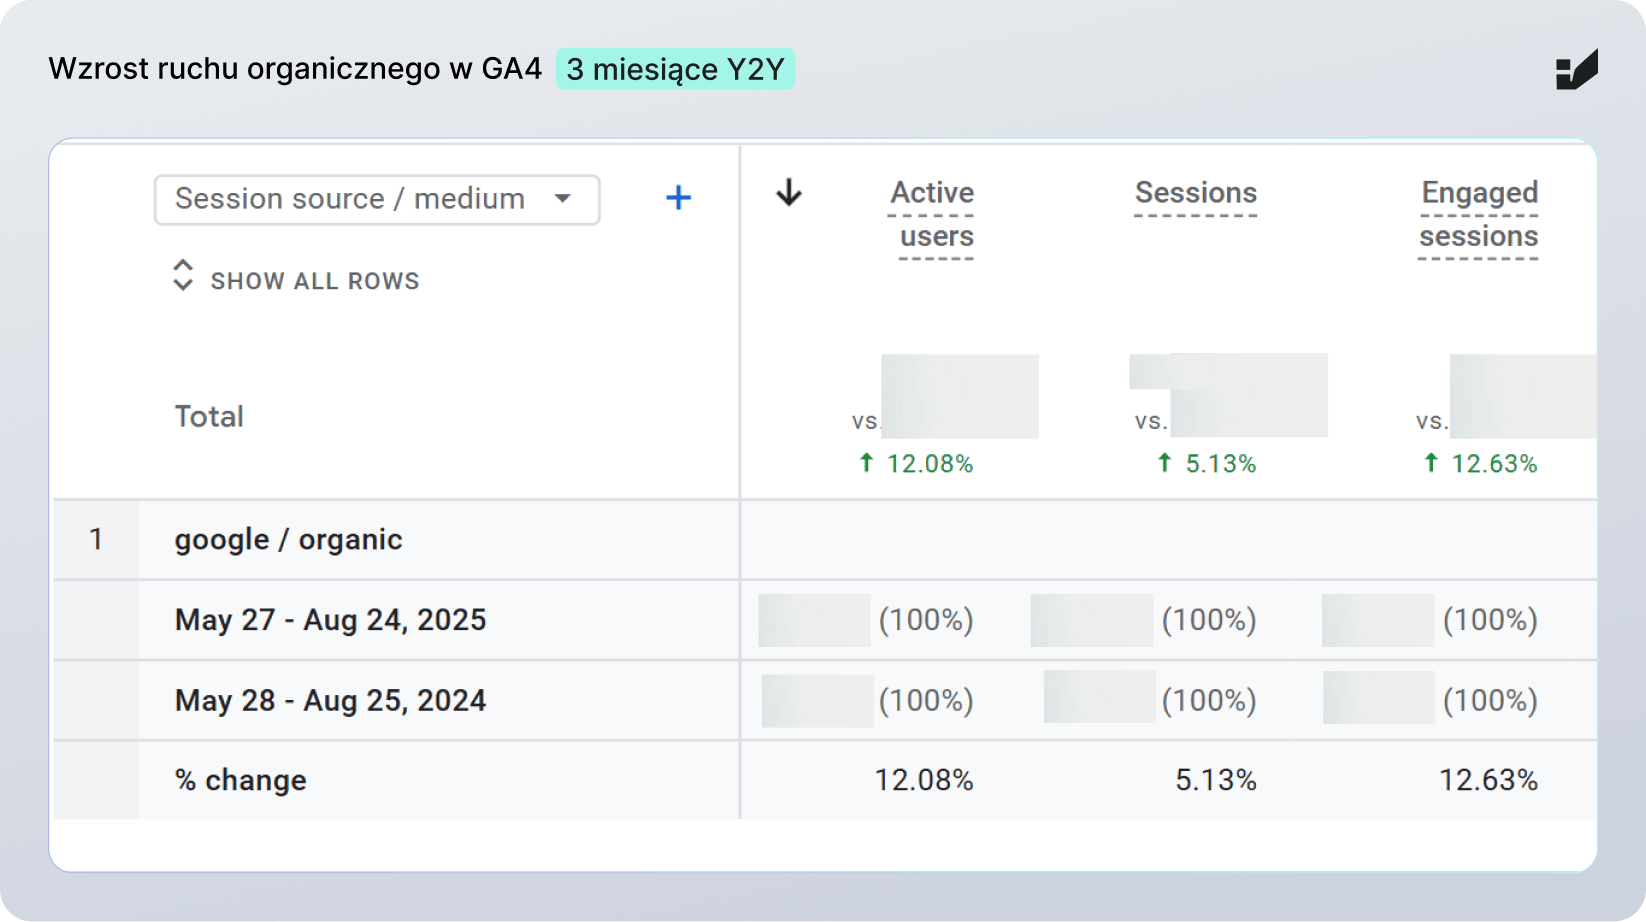Click the 3 miesiące Y2Y badge
The image size is (1646, 922).
(675, 69)
